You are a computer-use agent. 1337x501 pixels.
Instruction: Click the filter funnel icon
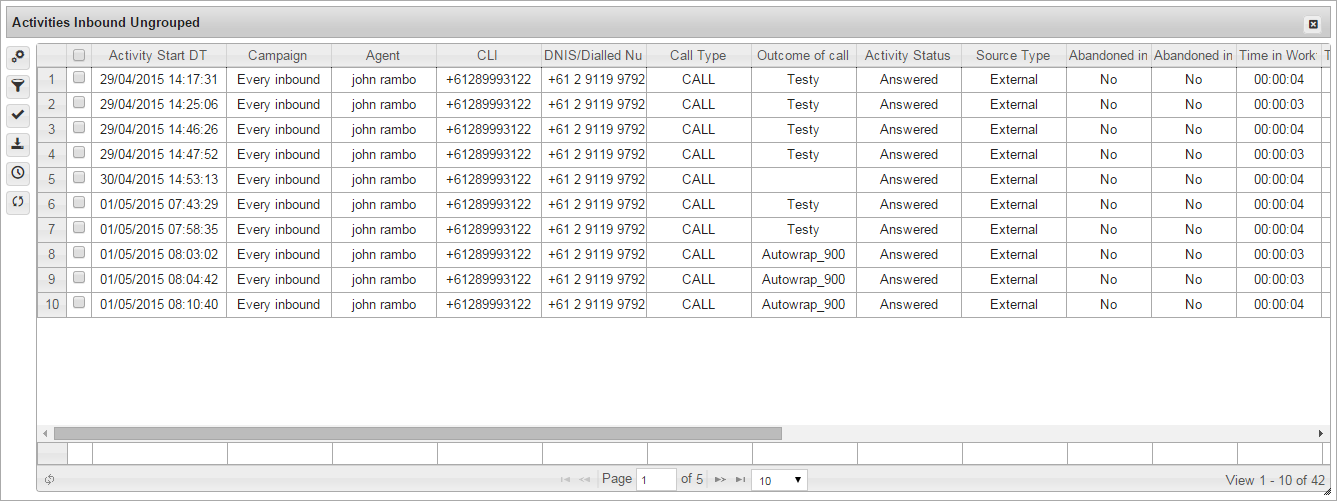[18, 87]
